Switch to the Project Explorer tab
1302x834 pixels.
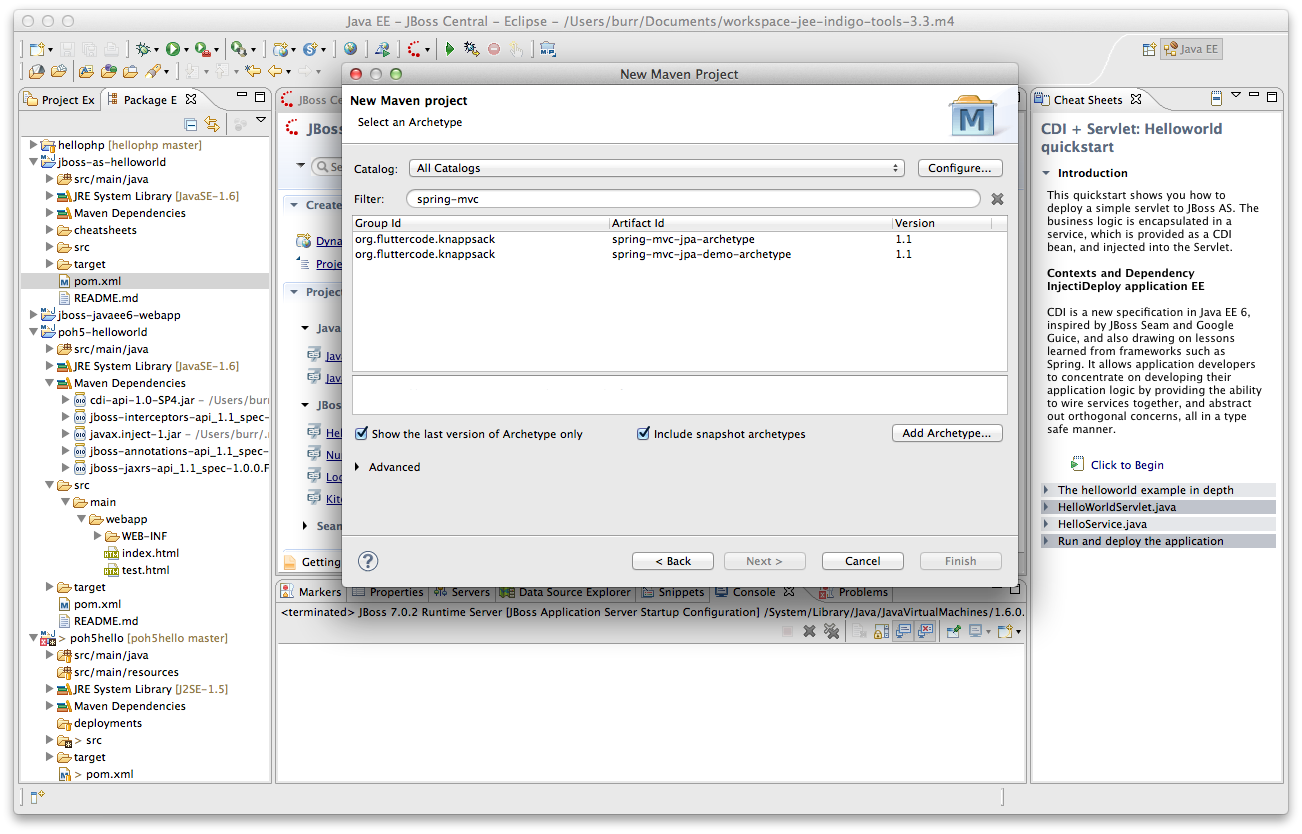(59, 99)
